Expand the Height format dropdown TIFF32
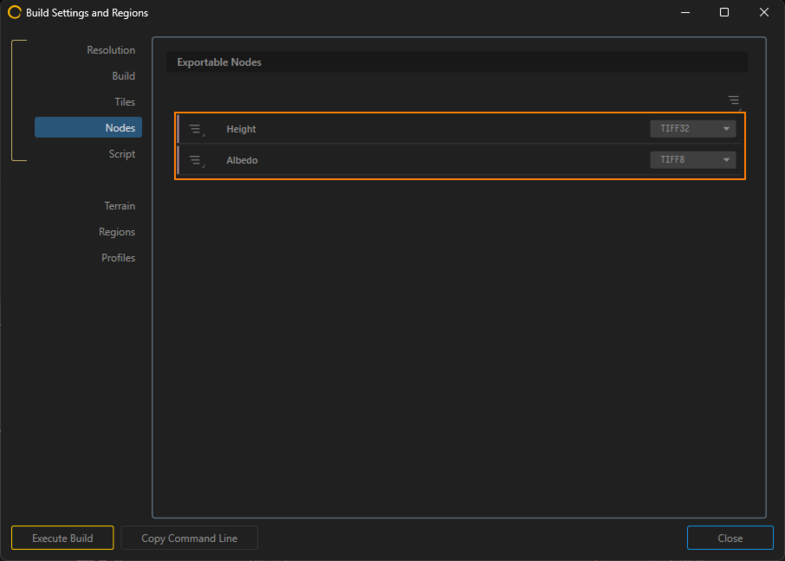The height and width of the screenshot is (561, 785). click(693, 129)
